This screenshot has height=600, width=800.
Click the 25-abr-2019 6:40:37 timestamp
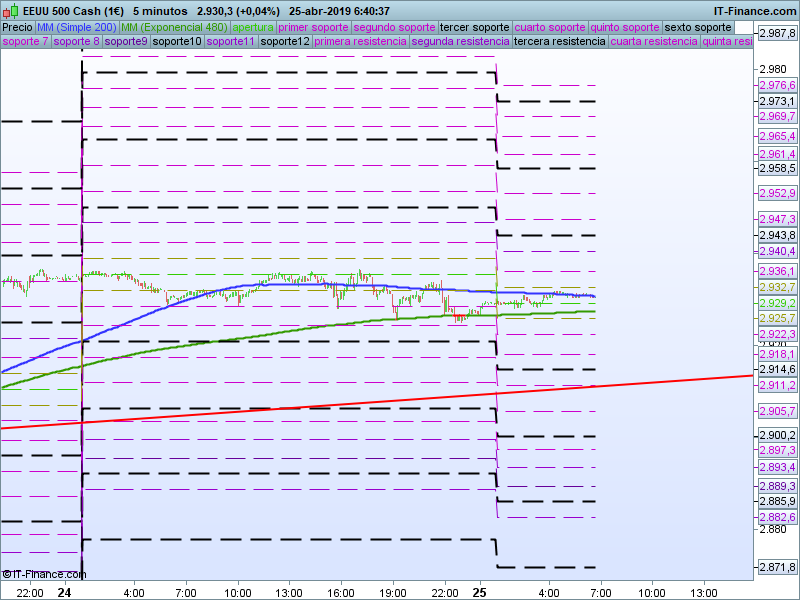pos(339,11)
